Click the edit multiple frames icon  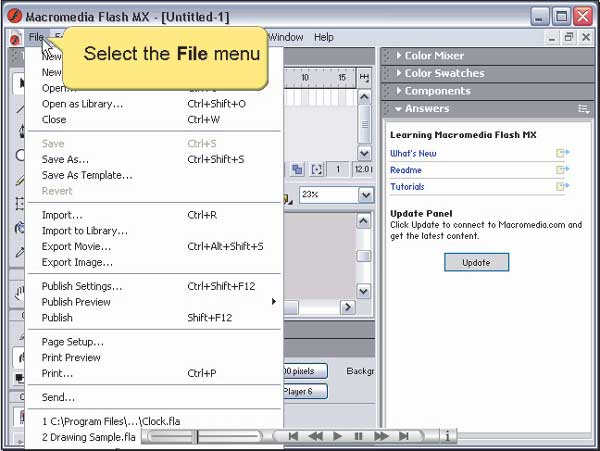[297, 169]
